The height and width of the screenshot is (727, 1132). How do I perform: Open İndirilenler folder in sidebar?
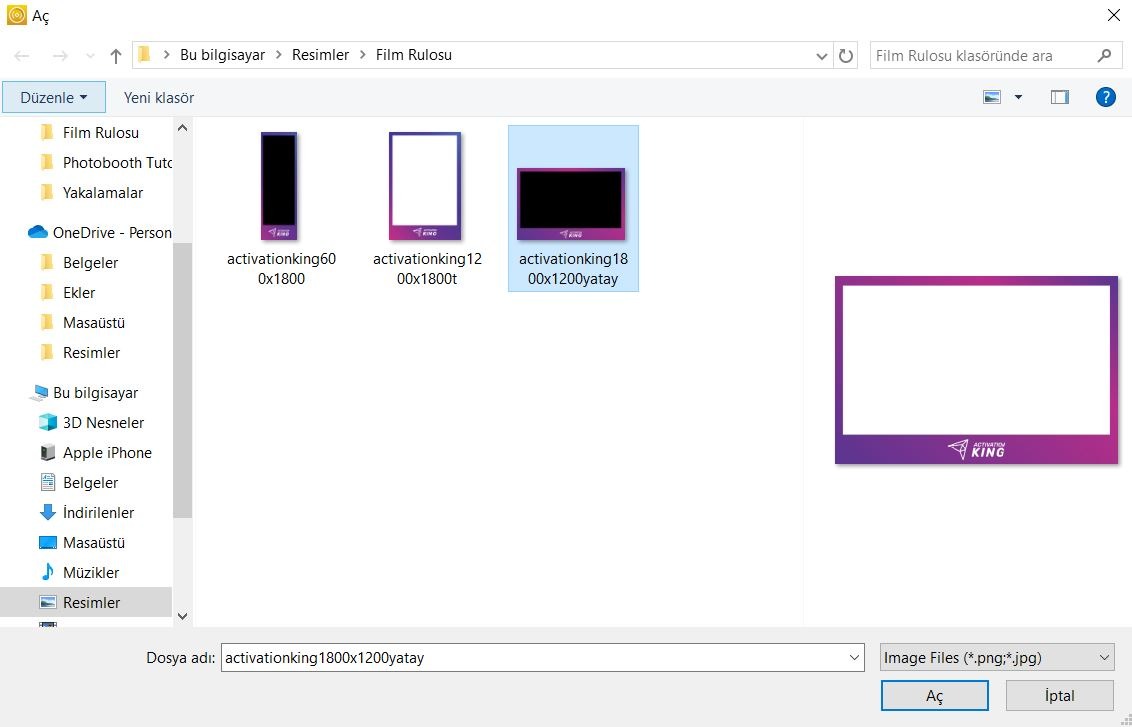97,512
